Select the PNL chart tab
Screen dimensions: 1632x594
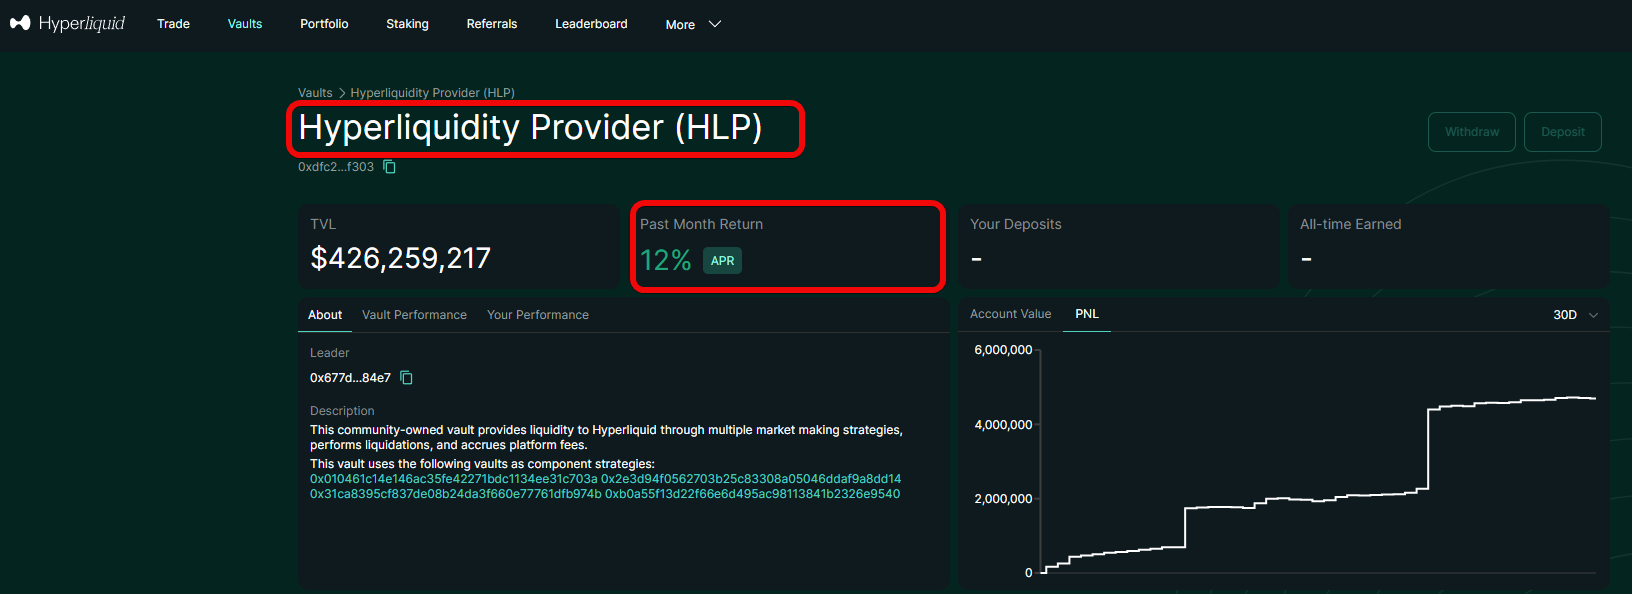point(1086,314)
